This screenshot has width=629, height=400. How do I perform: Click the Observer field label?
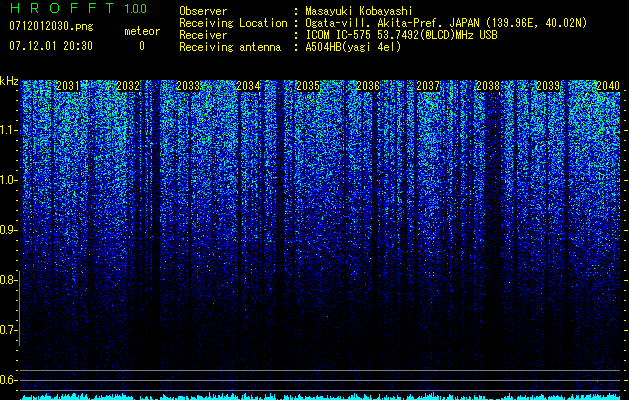203,11
